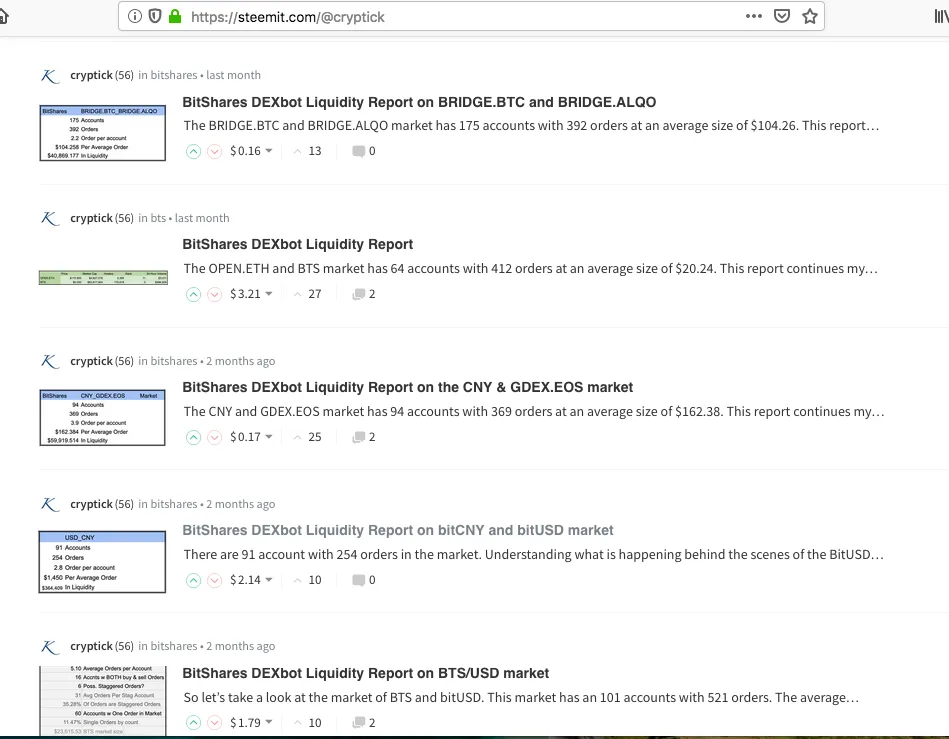Open cryptick avatar on the BTS/USD post
This screenshot has width=949, height=739.
(50, 647)
